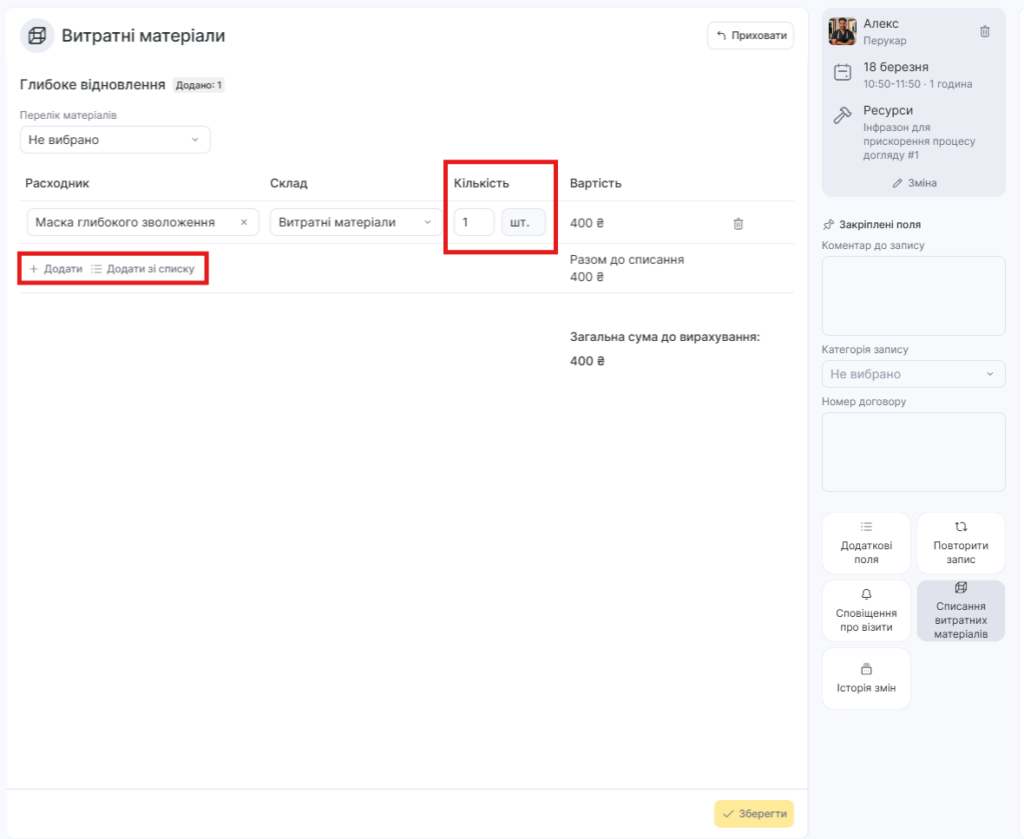This screenshot has height=839, width=1024.
Task: Expand the Склад warehouse dropdown
Action: point(355,222)
